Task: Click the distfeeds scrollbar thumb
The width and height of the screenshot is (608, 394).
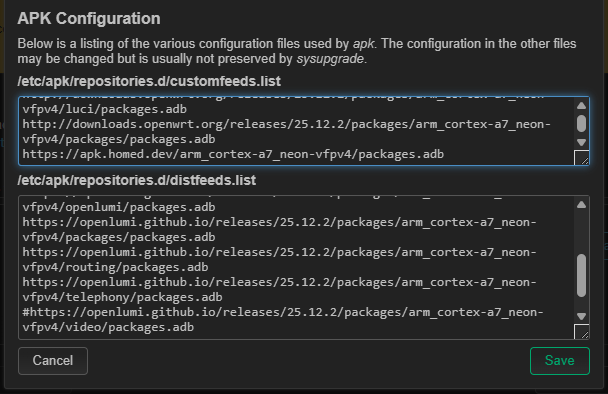Action: click(x=581, y=276)
